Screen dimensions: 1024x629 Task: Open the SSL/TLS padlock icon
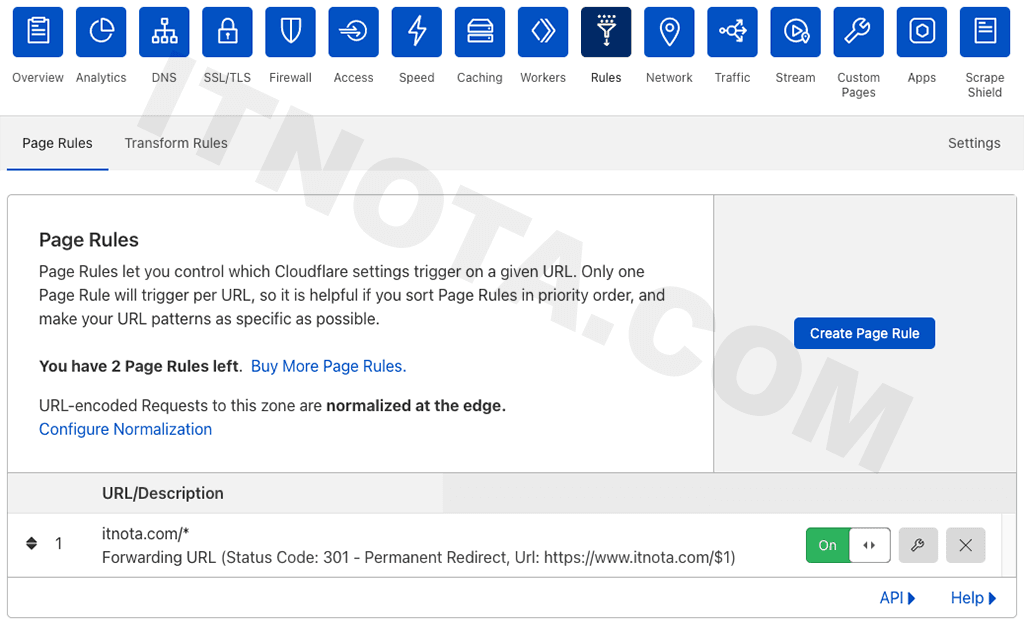click(x=227, y=32)
